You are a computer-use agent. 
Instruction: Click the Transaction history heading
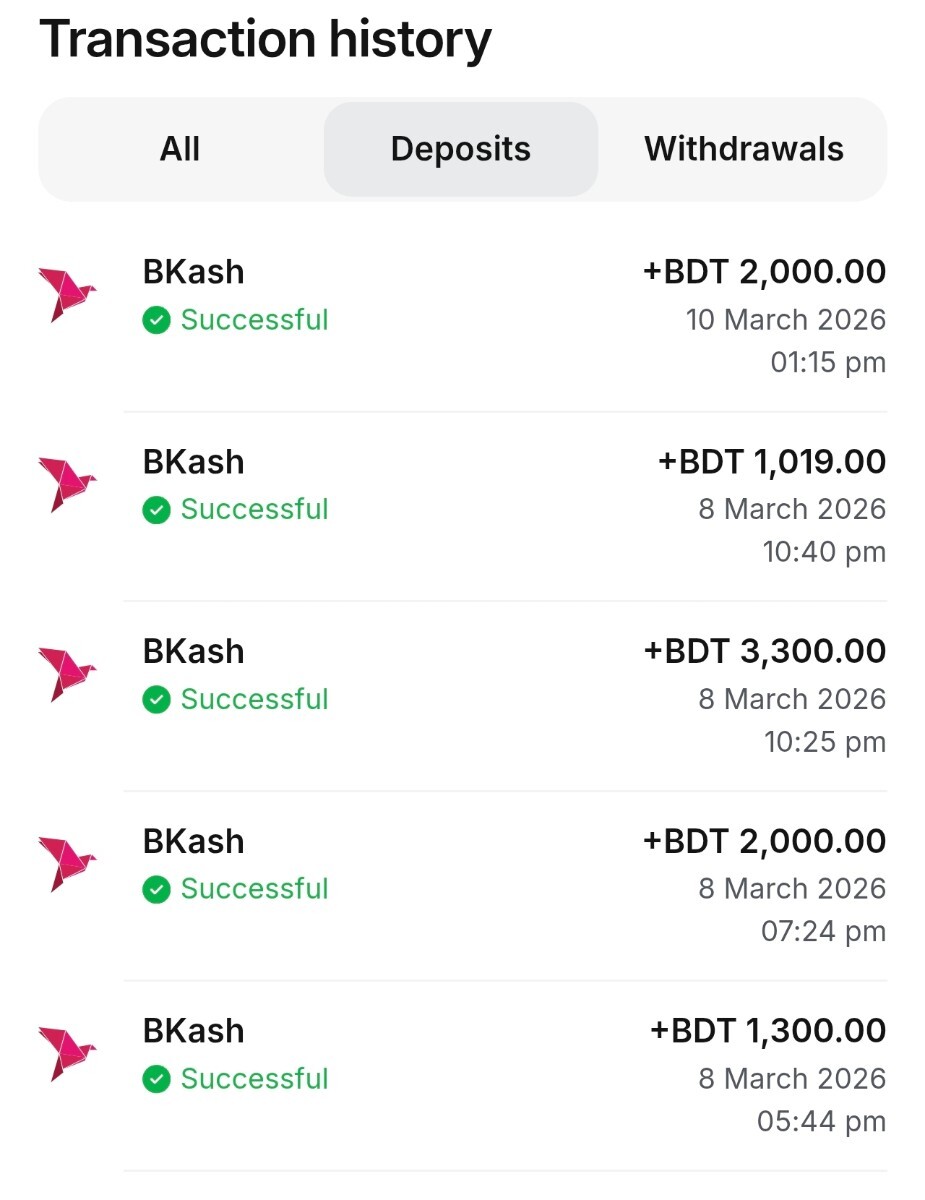(x=265, y=40)
